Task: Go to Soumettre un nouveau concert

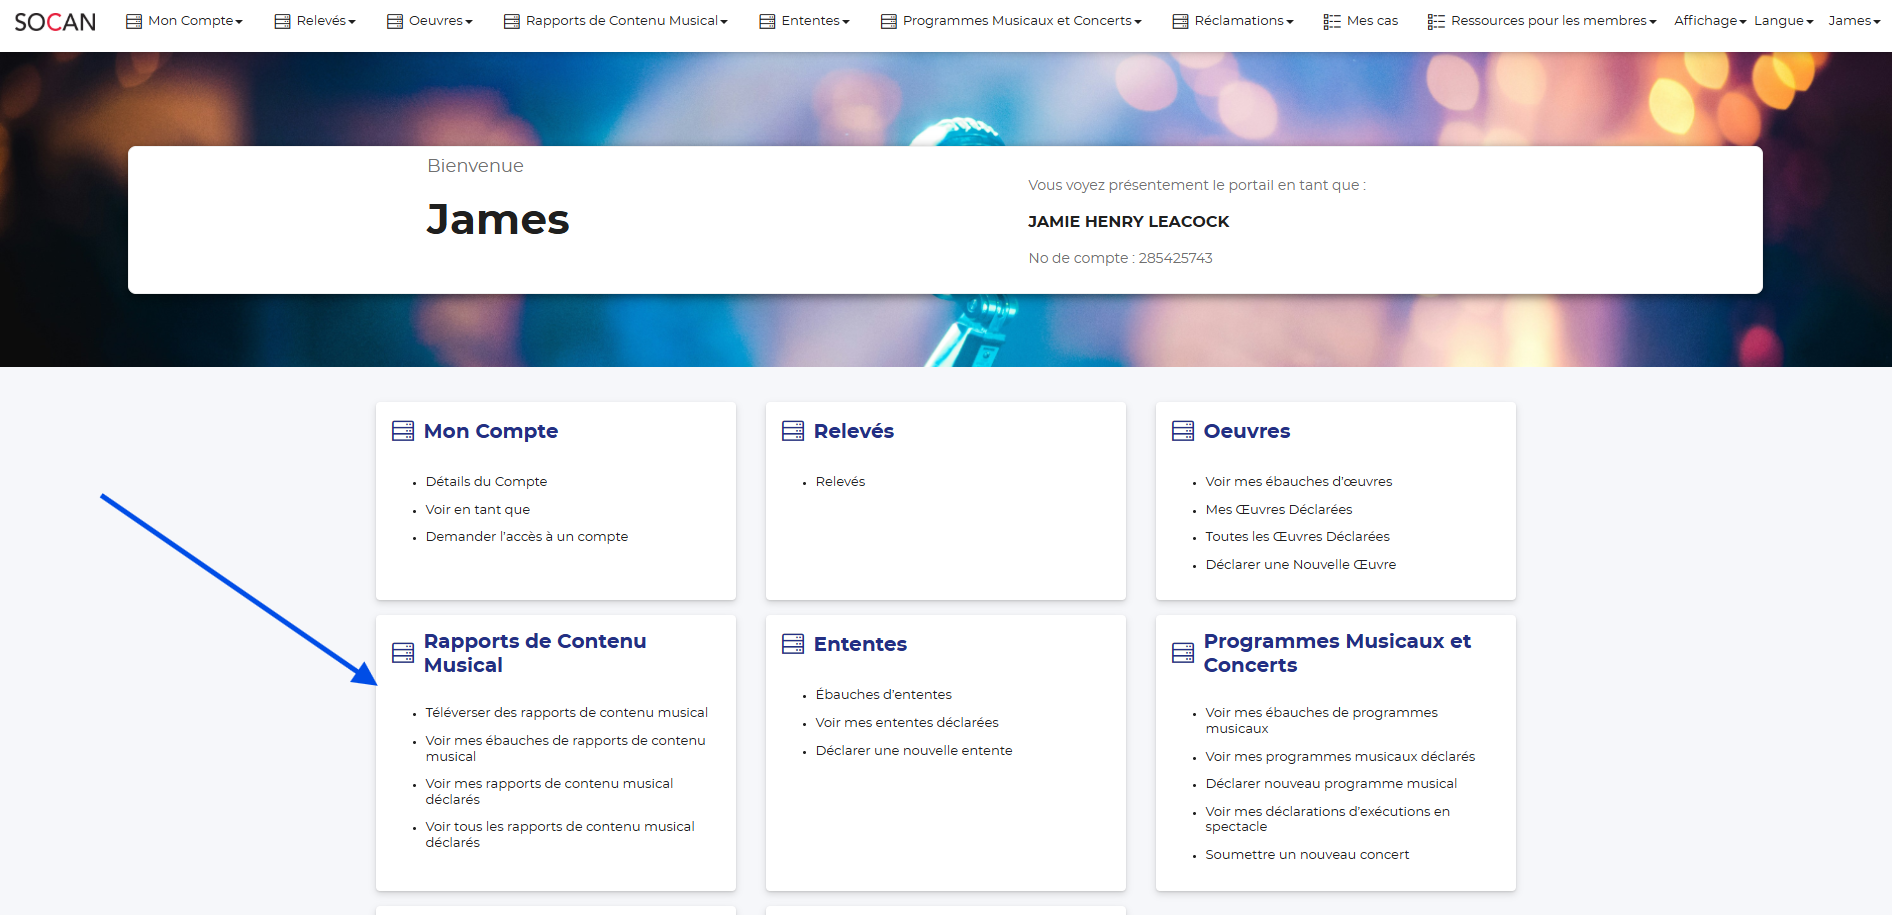Action: [1307, 855]
